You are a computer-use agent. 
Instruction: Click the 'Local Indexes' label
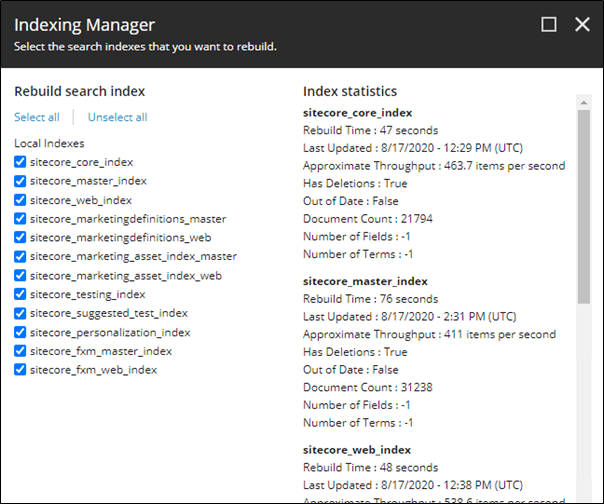pyautogui.click(x=49, y=143)
